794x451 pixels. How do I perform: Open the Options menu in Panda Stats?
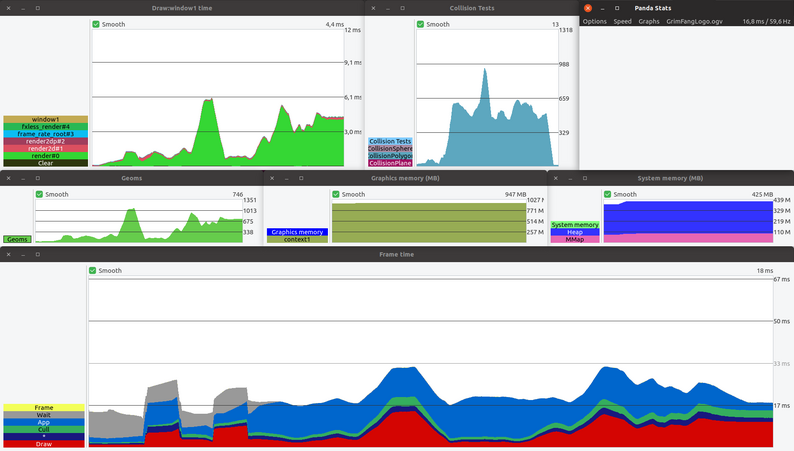coord(594,21)
